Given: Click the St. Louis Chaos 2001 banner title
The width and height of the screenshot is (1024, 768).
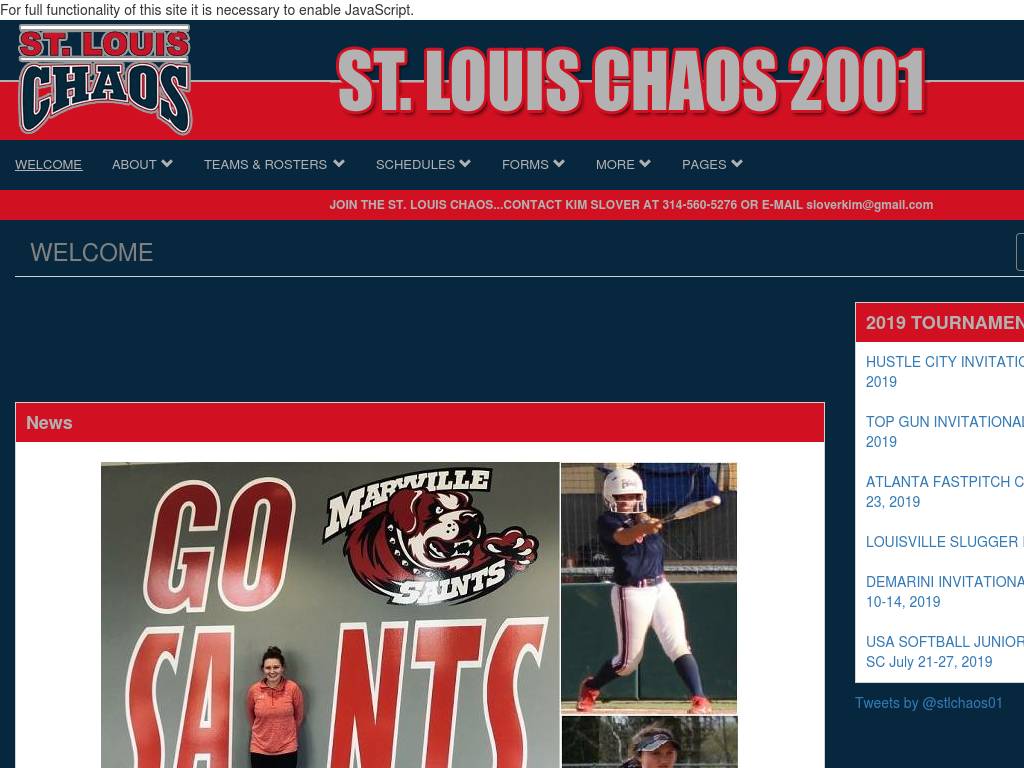Looking at the screenshot, I should tap(632, 80).
